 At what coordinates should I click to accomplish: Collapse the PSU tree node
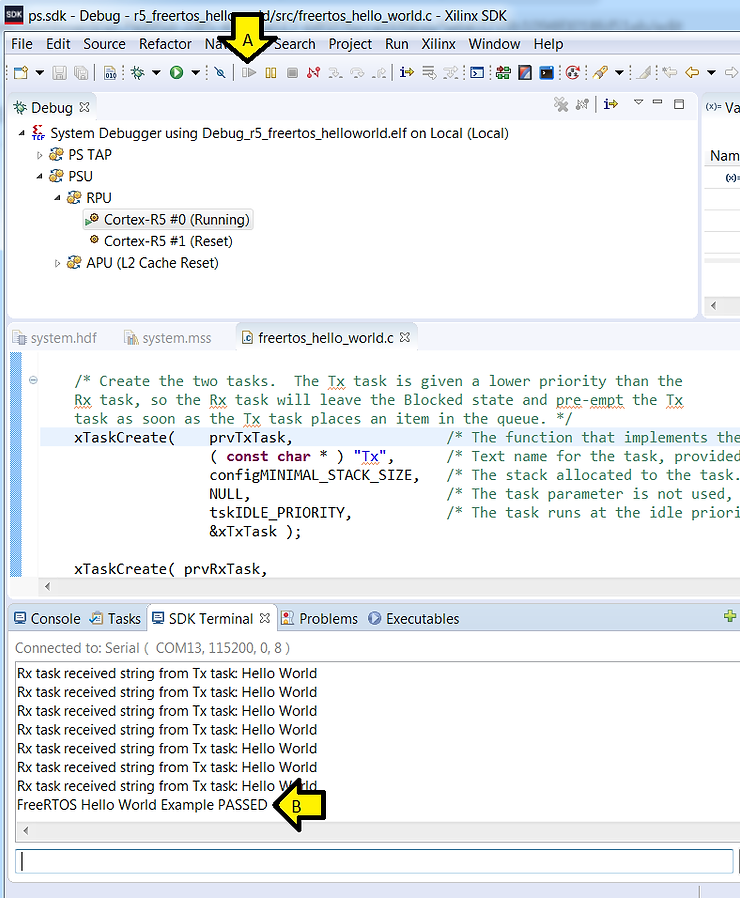[40, 176]
